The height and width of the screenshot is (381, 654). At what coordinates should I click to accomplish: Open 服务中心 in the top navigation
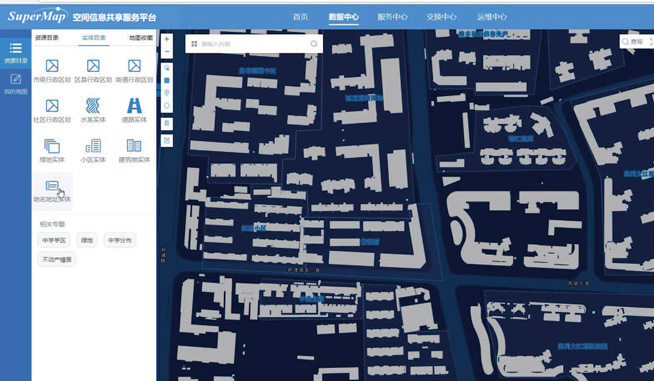pyautogui.click(x=392, y=17)
